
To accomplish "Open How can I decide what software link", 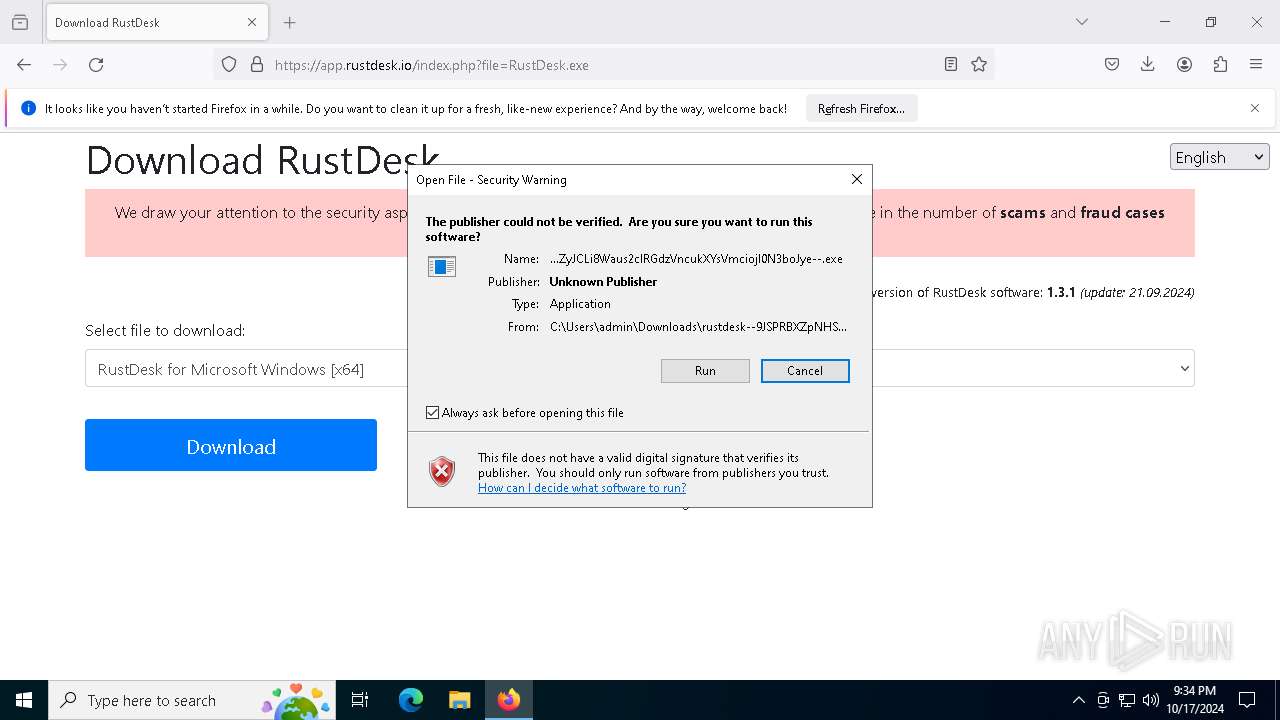I will [x=582, y=488].
